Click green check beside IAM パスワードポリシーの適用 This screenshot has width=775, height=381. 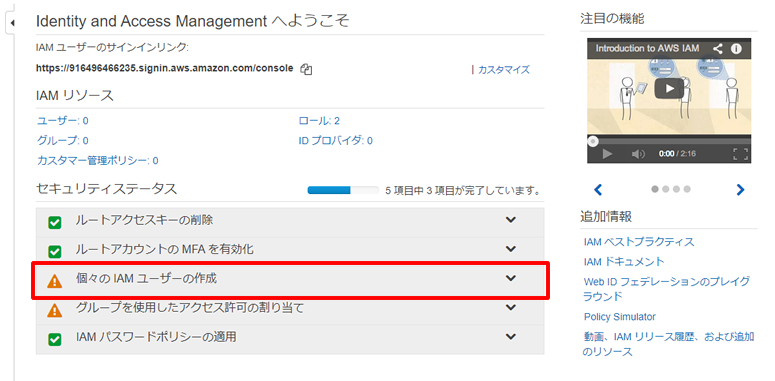(x=54, y=339)
